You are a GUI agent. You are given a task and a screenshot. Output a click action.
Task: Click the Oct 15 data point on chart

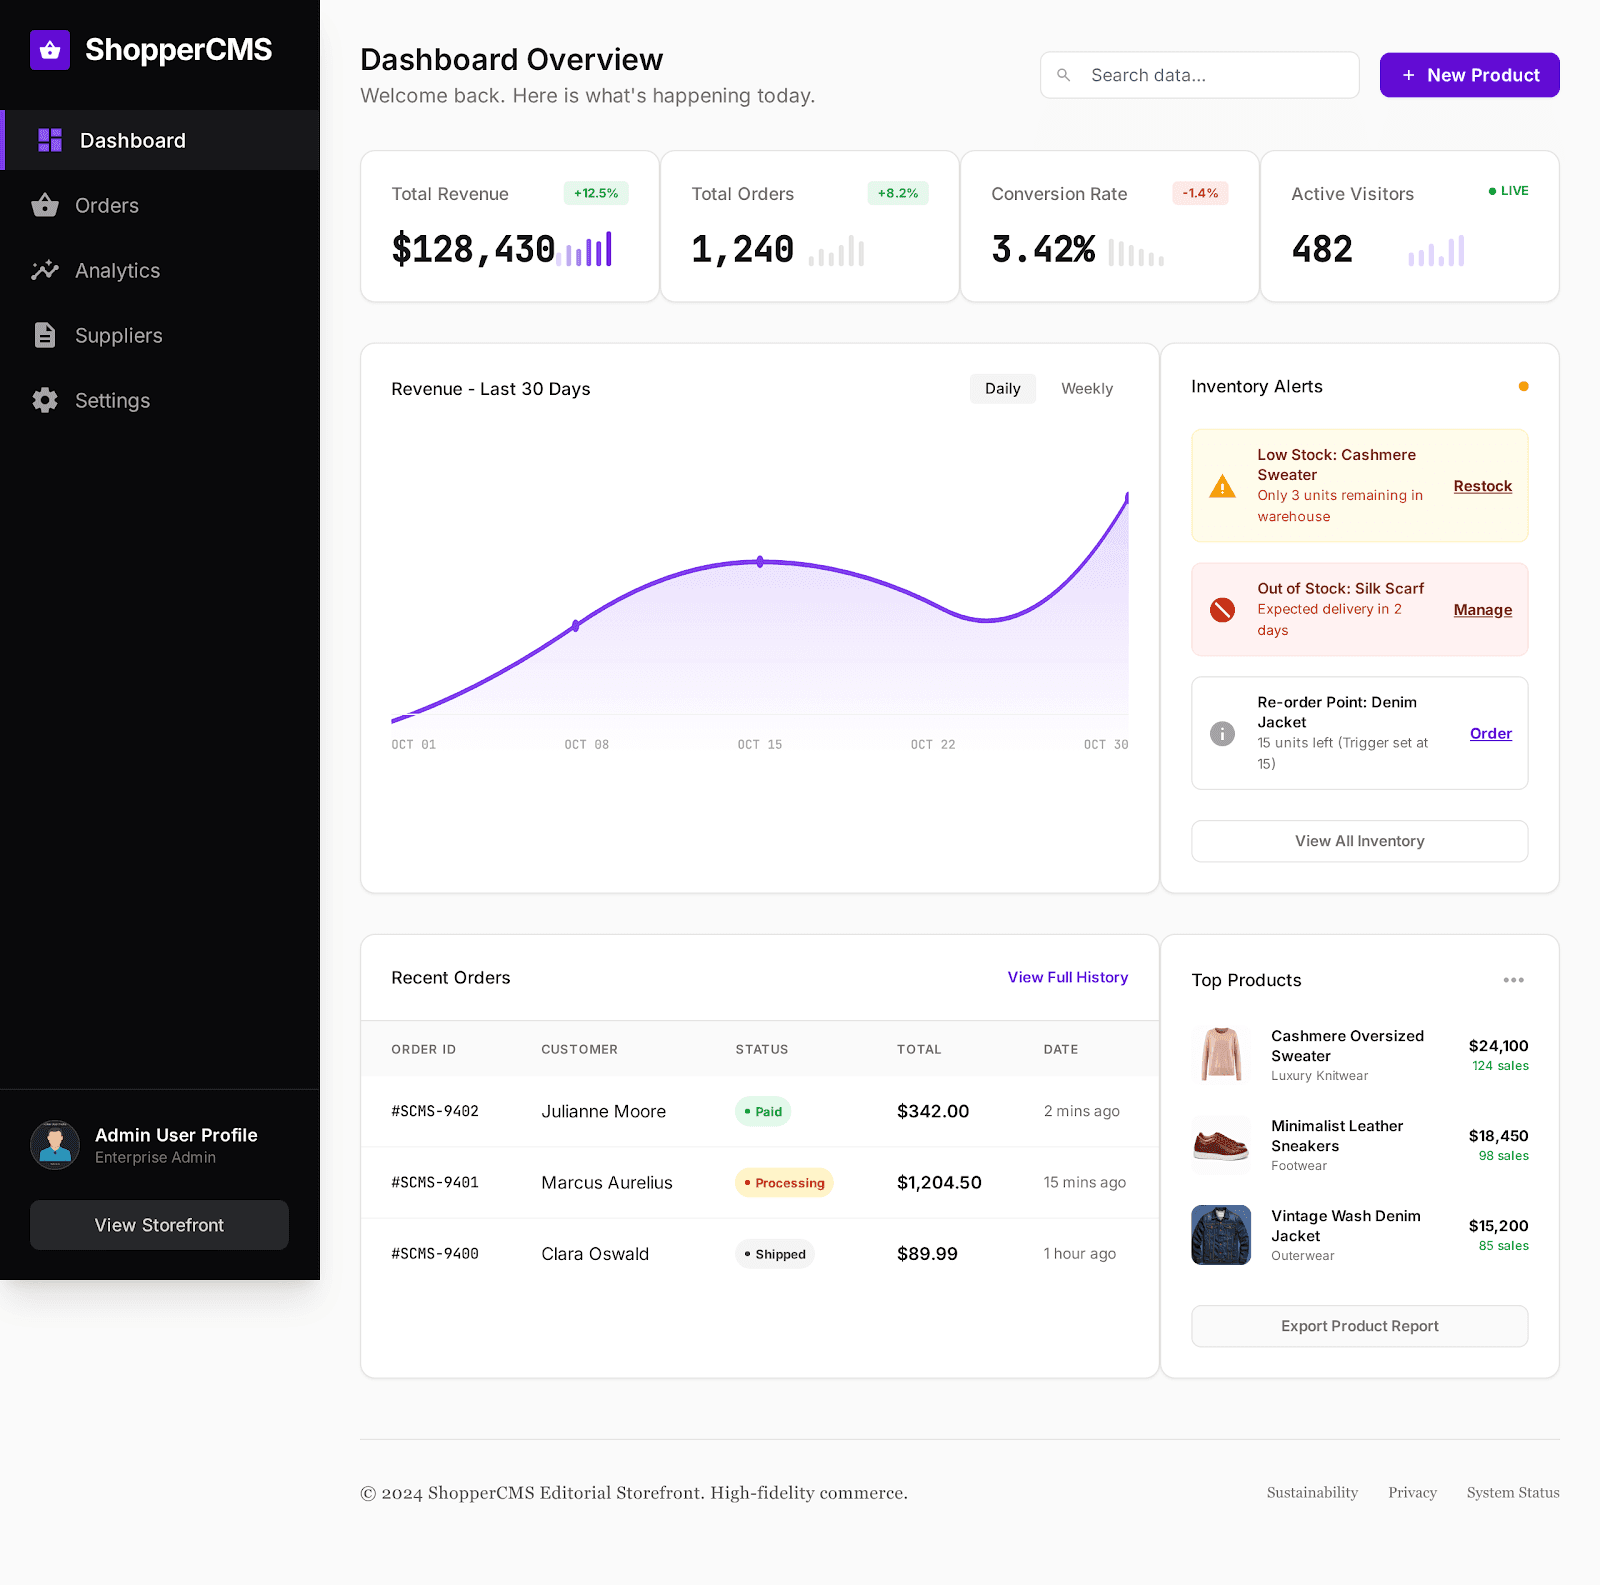click(760, 562)
